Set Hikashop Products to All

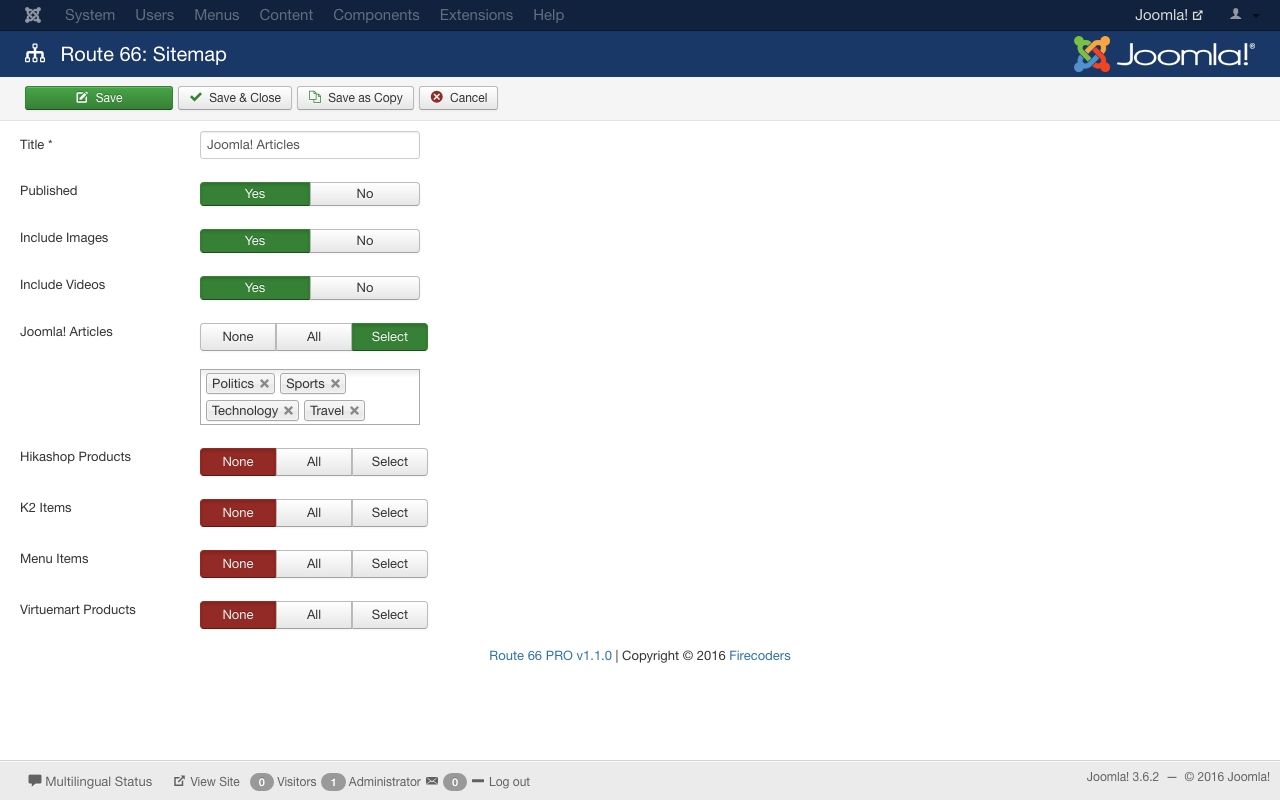[314, 462]
